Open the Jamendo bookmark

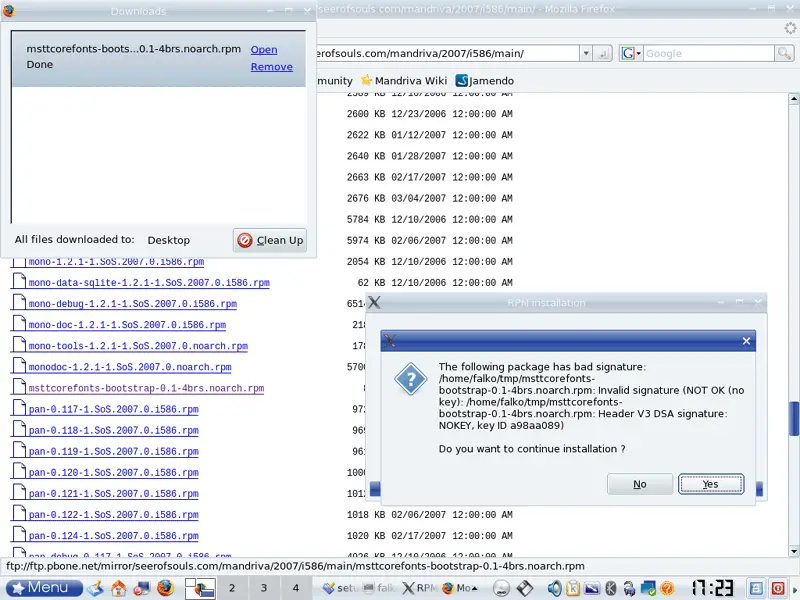click(x=485, y=81)
